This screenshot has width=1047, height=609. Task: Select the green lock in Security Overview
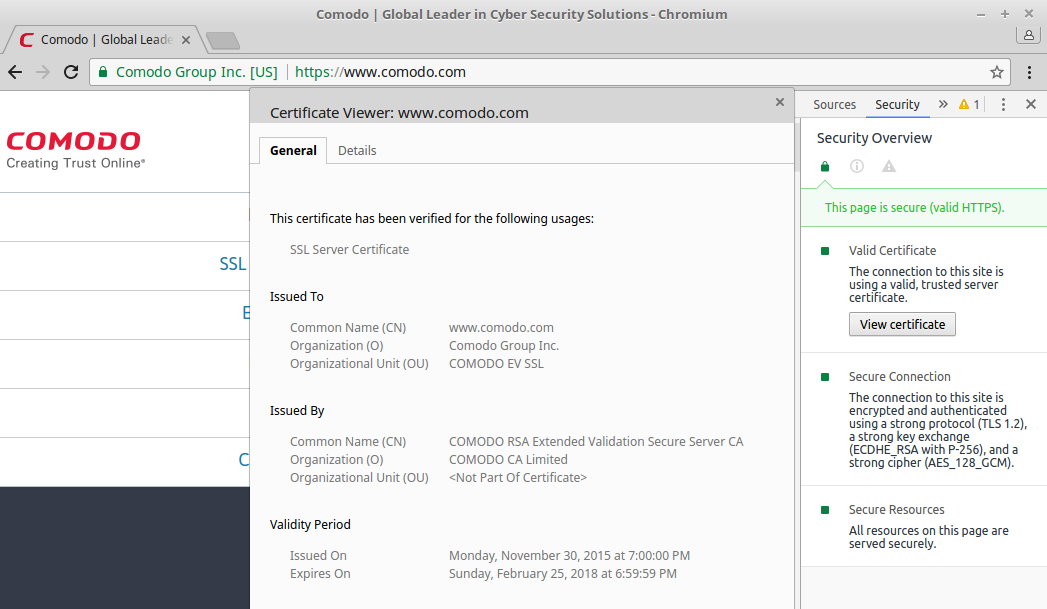click(x=824, y=167)
